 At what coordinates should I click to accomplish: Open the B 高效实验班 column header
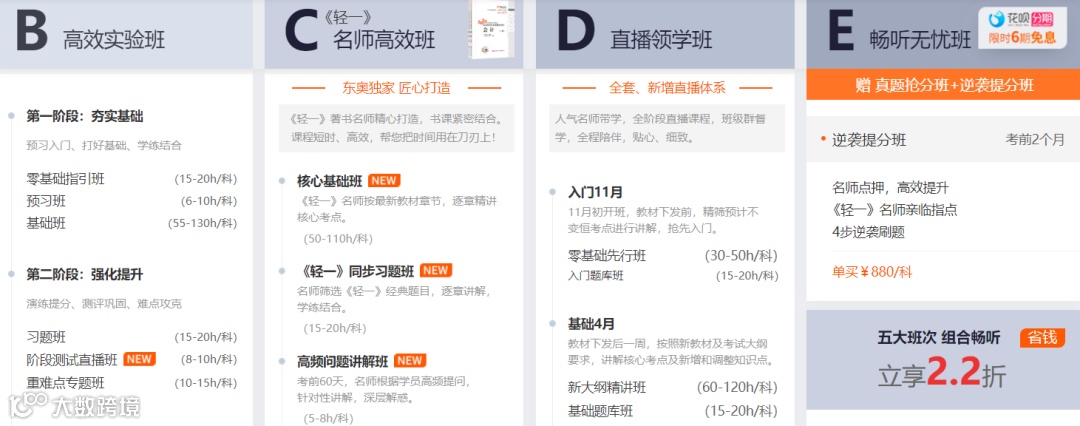[126, 34]
